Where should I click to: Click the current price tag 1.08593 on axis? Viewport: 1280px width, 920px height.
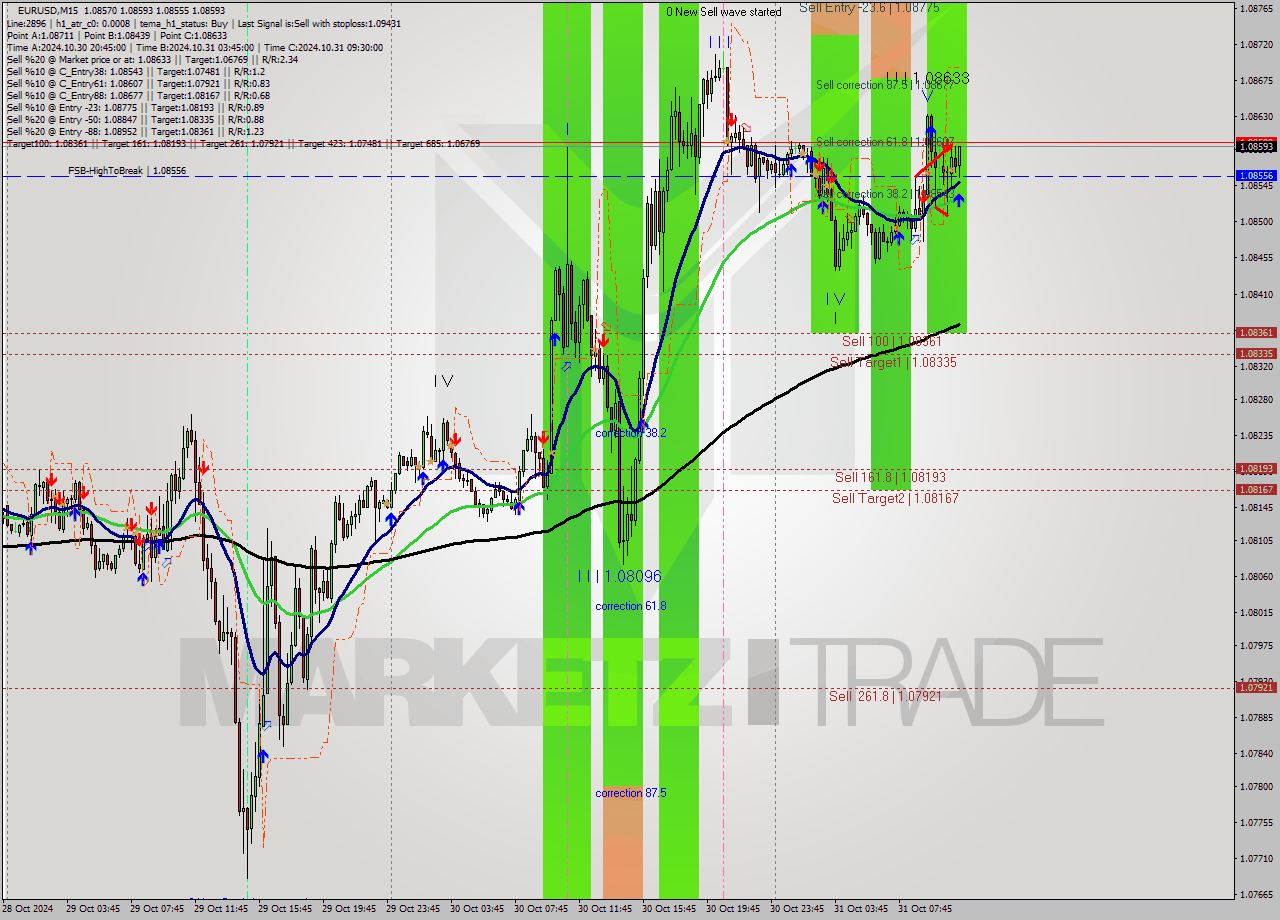click(x=1256, y=146)
